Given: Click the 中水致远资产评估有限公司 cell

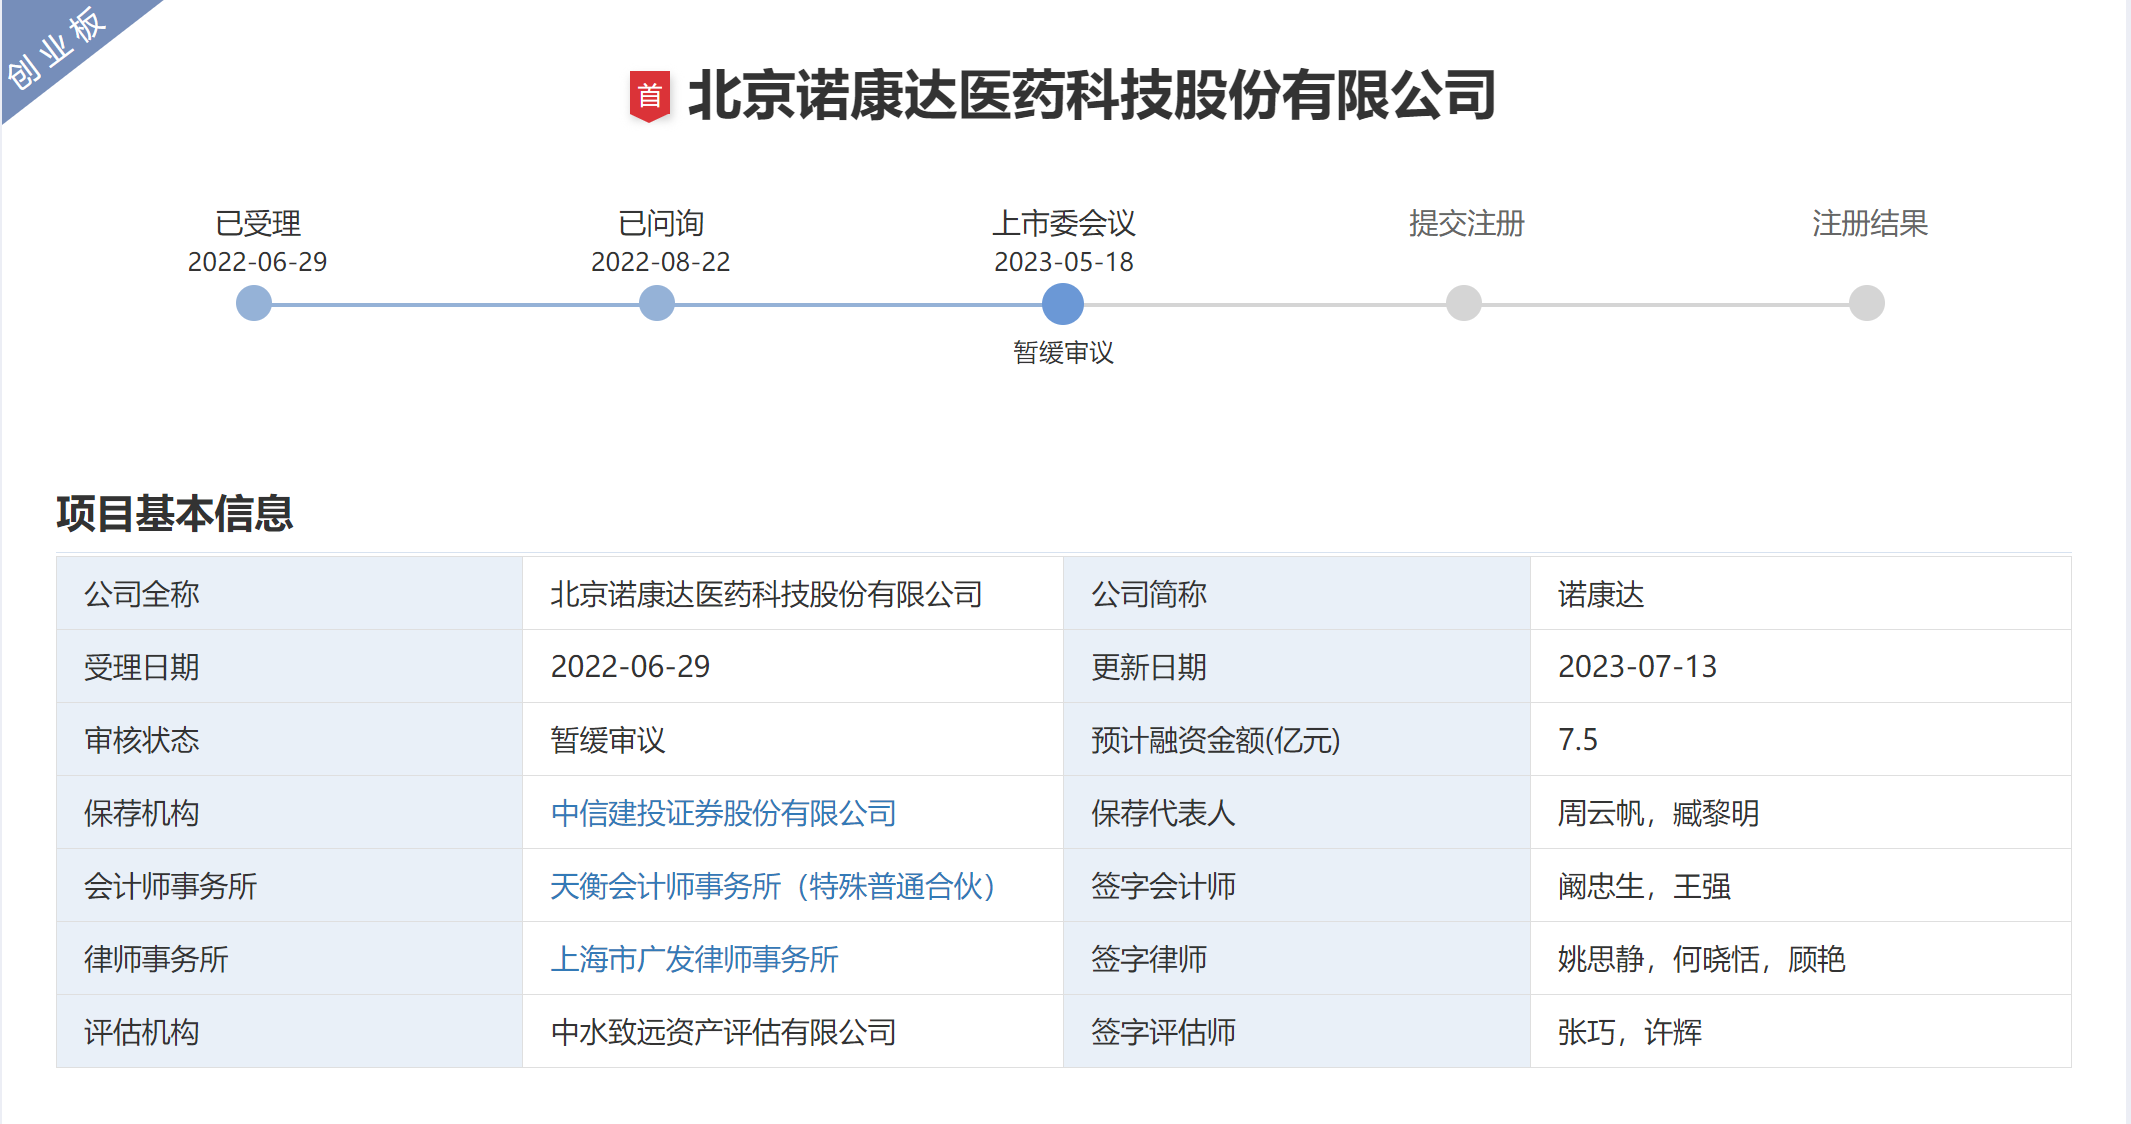Looking at the screenshot, I should coord(793,1032).
